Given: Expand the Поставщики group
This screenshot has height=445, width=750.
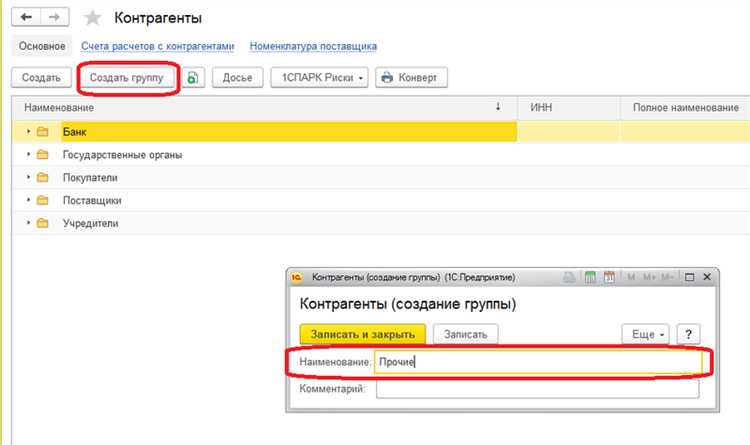Looking at the screenshot, I should pyautogui.click(x=28, y=200).
